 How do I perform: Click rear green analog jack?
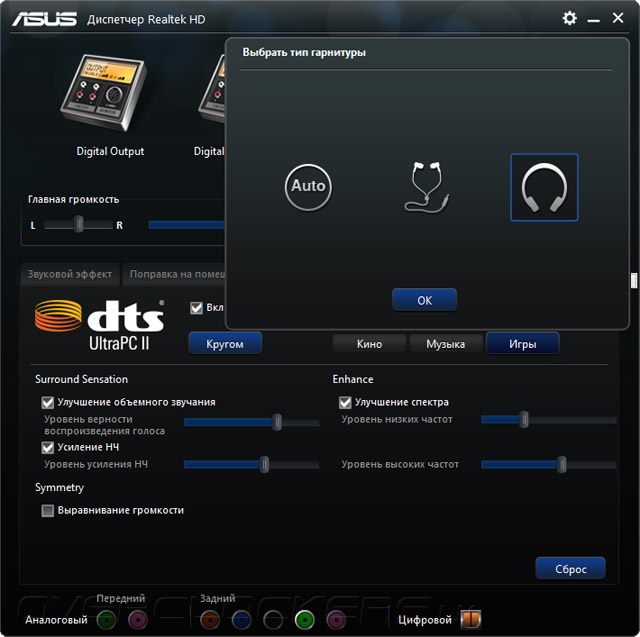[304, 620]
